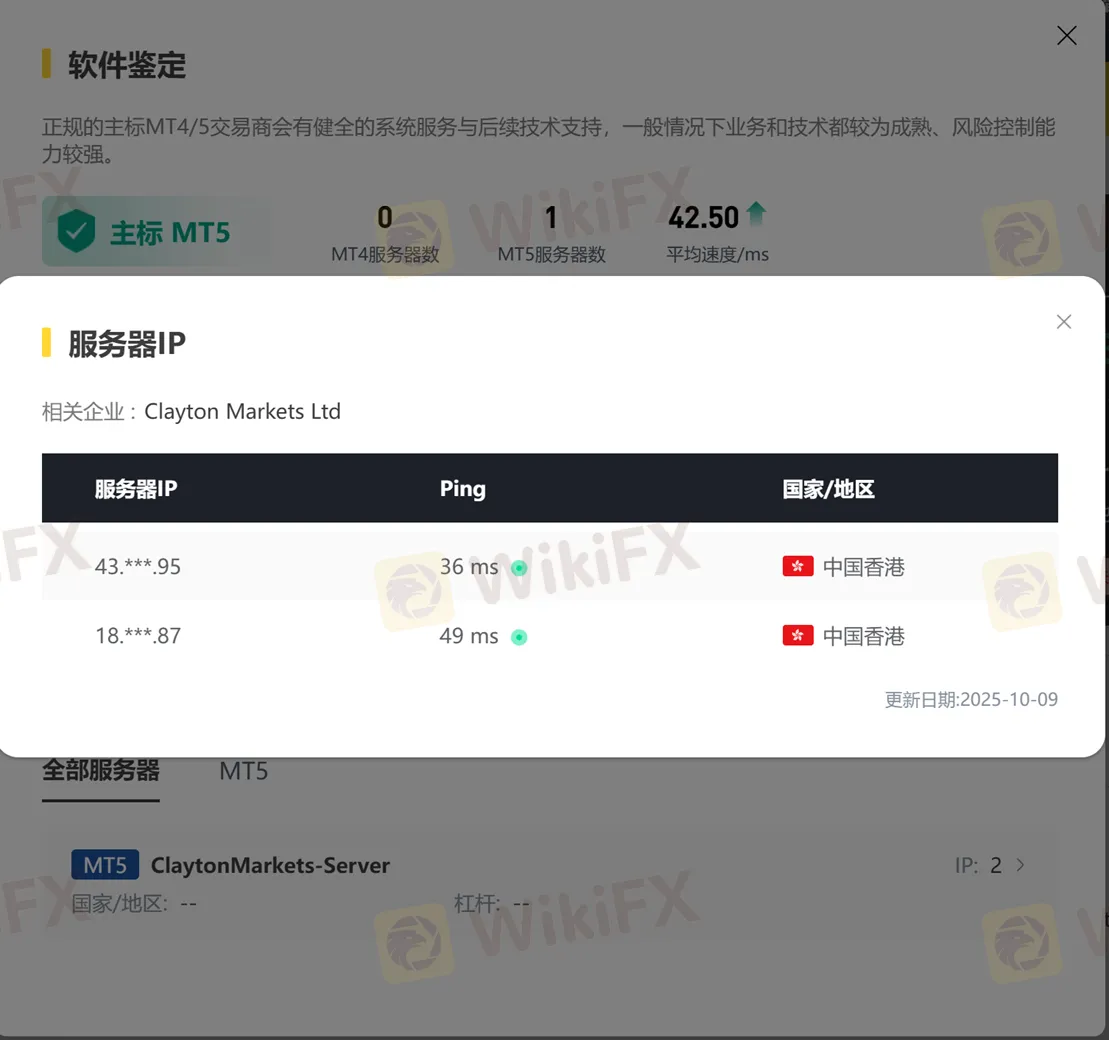
Task: Click the Ping column header
Action: pos(463,488)
